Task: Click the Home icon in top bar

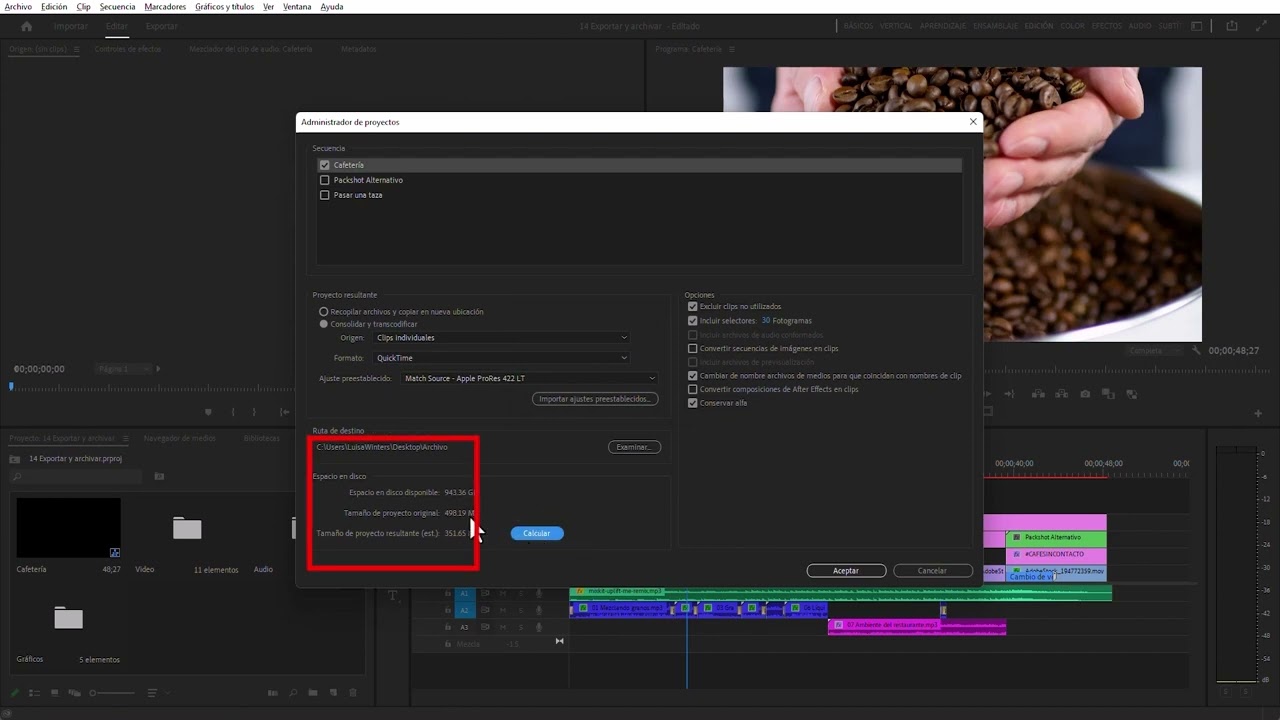Action: 26,26
